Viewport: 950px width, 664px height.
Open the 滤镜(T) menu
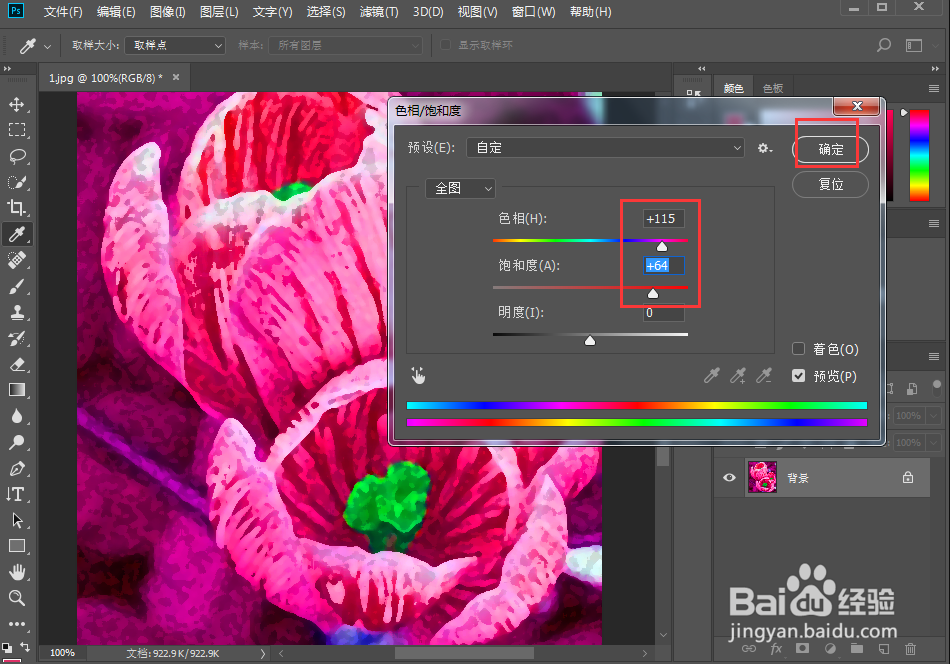point(379,12)
